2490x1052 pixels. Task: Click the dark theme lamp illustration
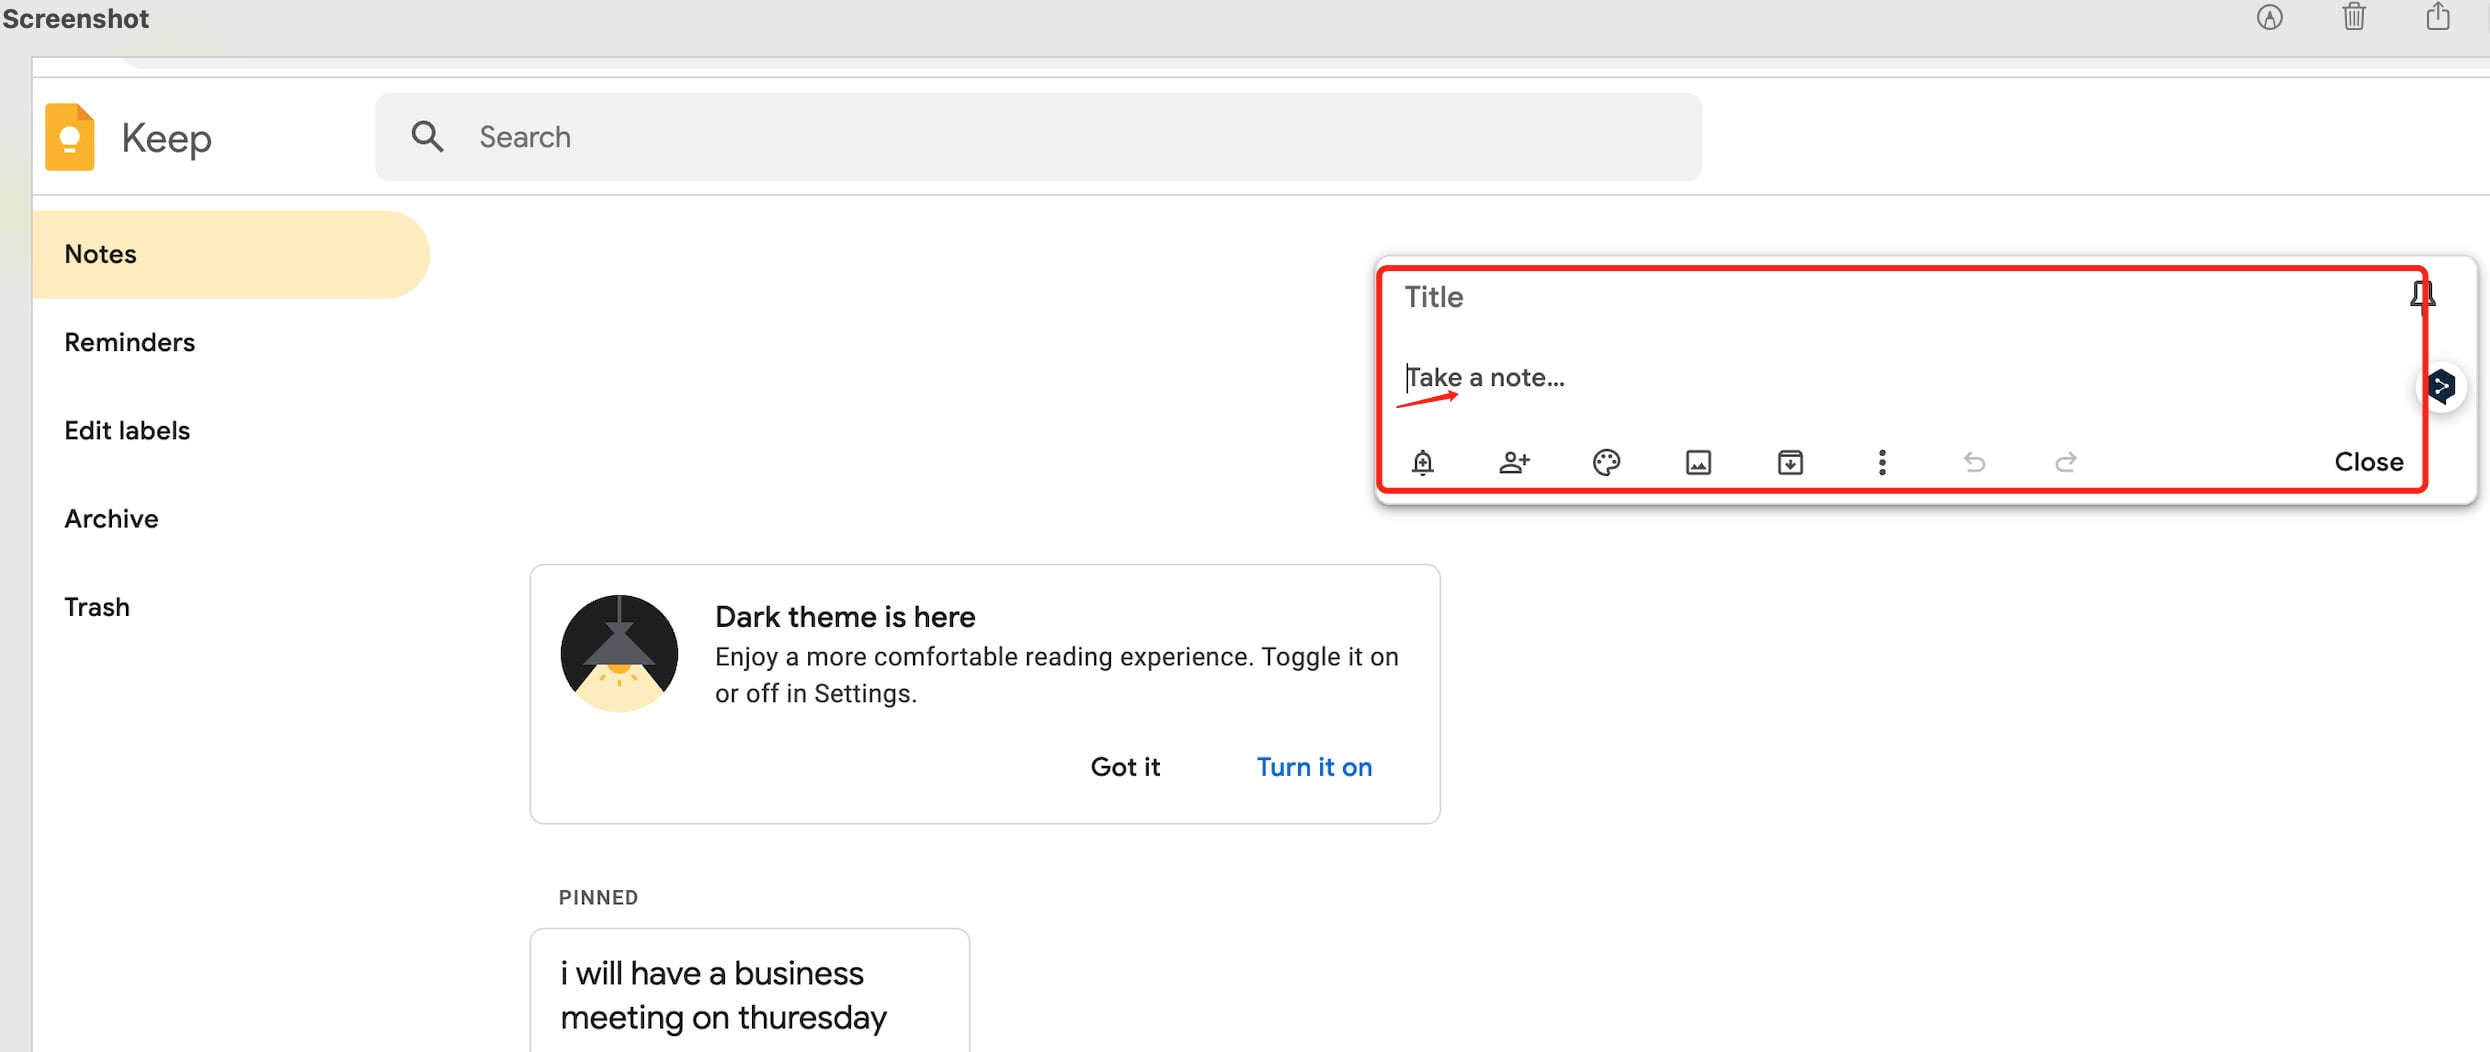click(619, 653)
